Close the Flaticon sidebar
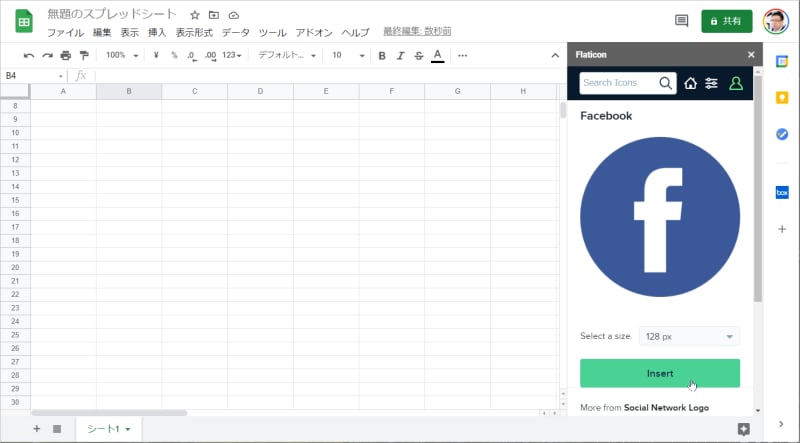The width and height of the screenshot is (800, 443). click(751, 55)
